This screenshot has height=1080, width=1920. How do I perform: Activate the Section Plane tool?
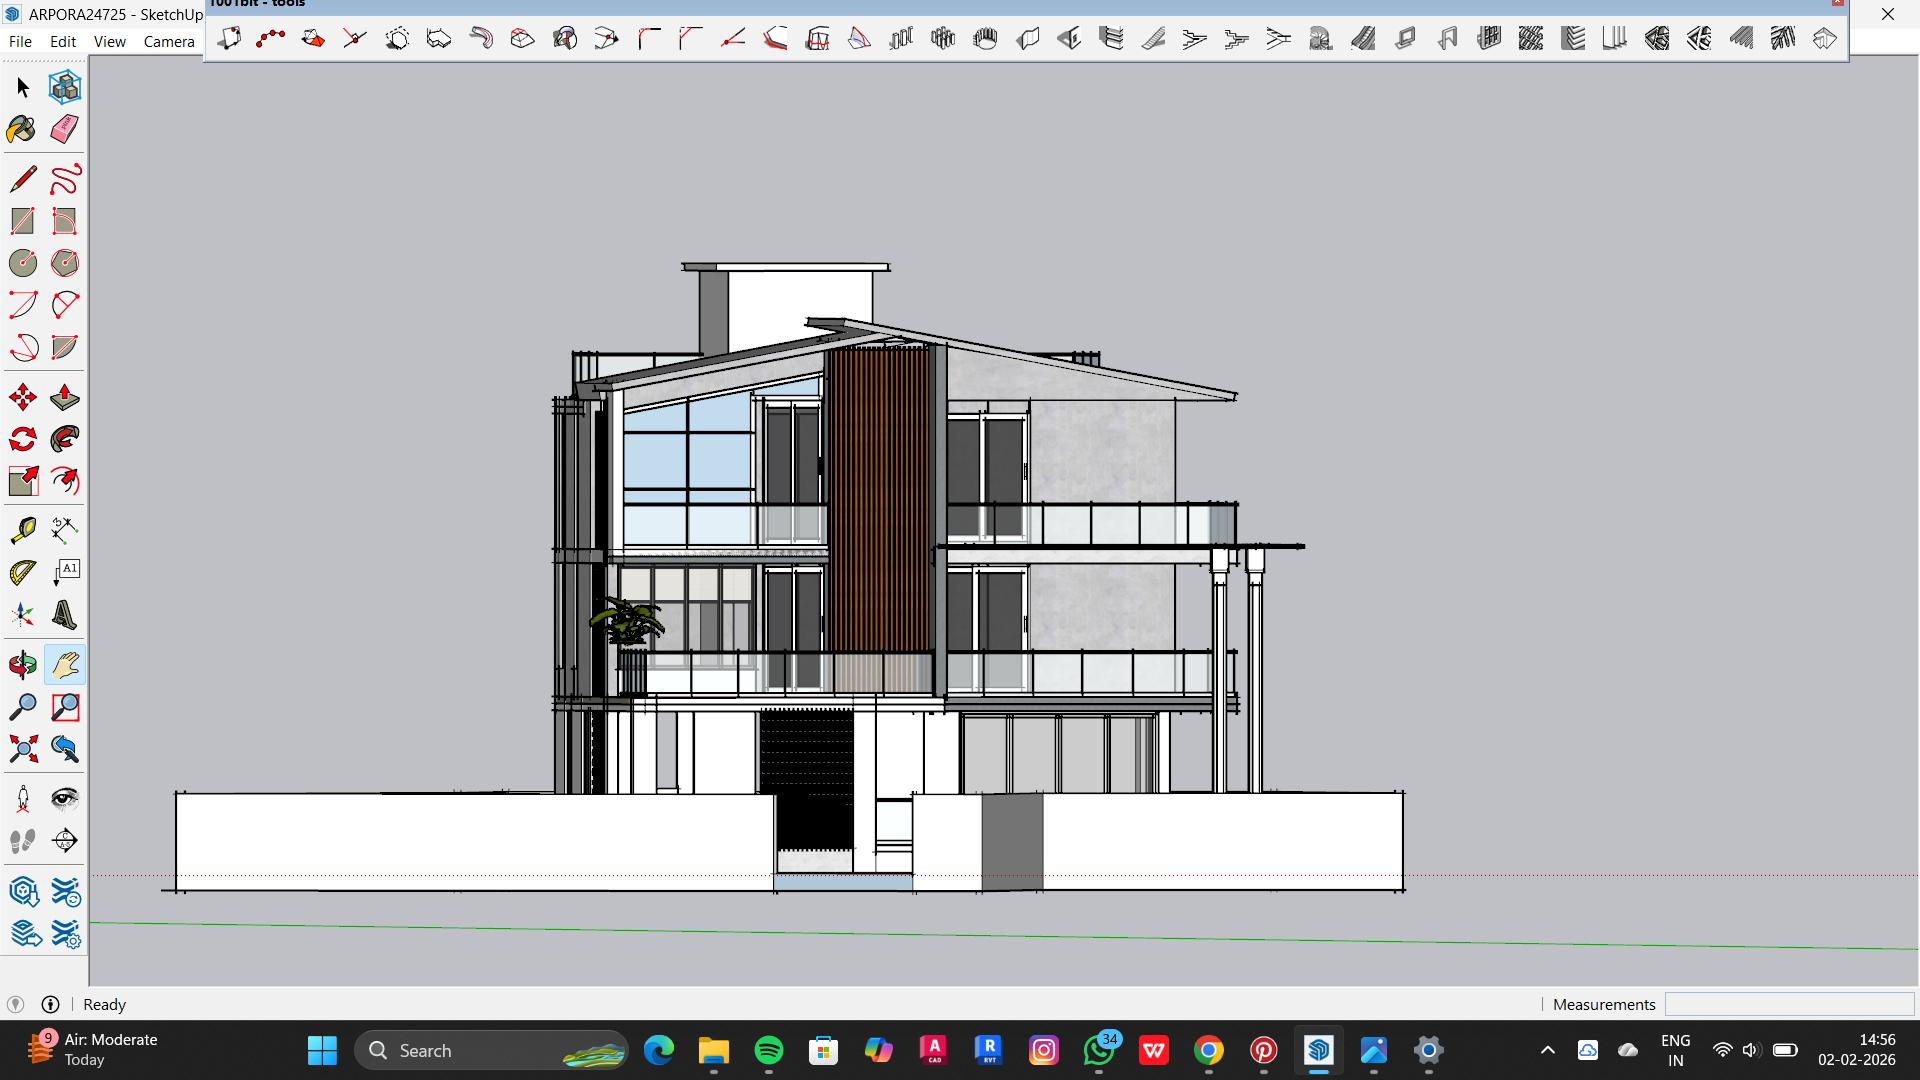(64, 840)
